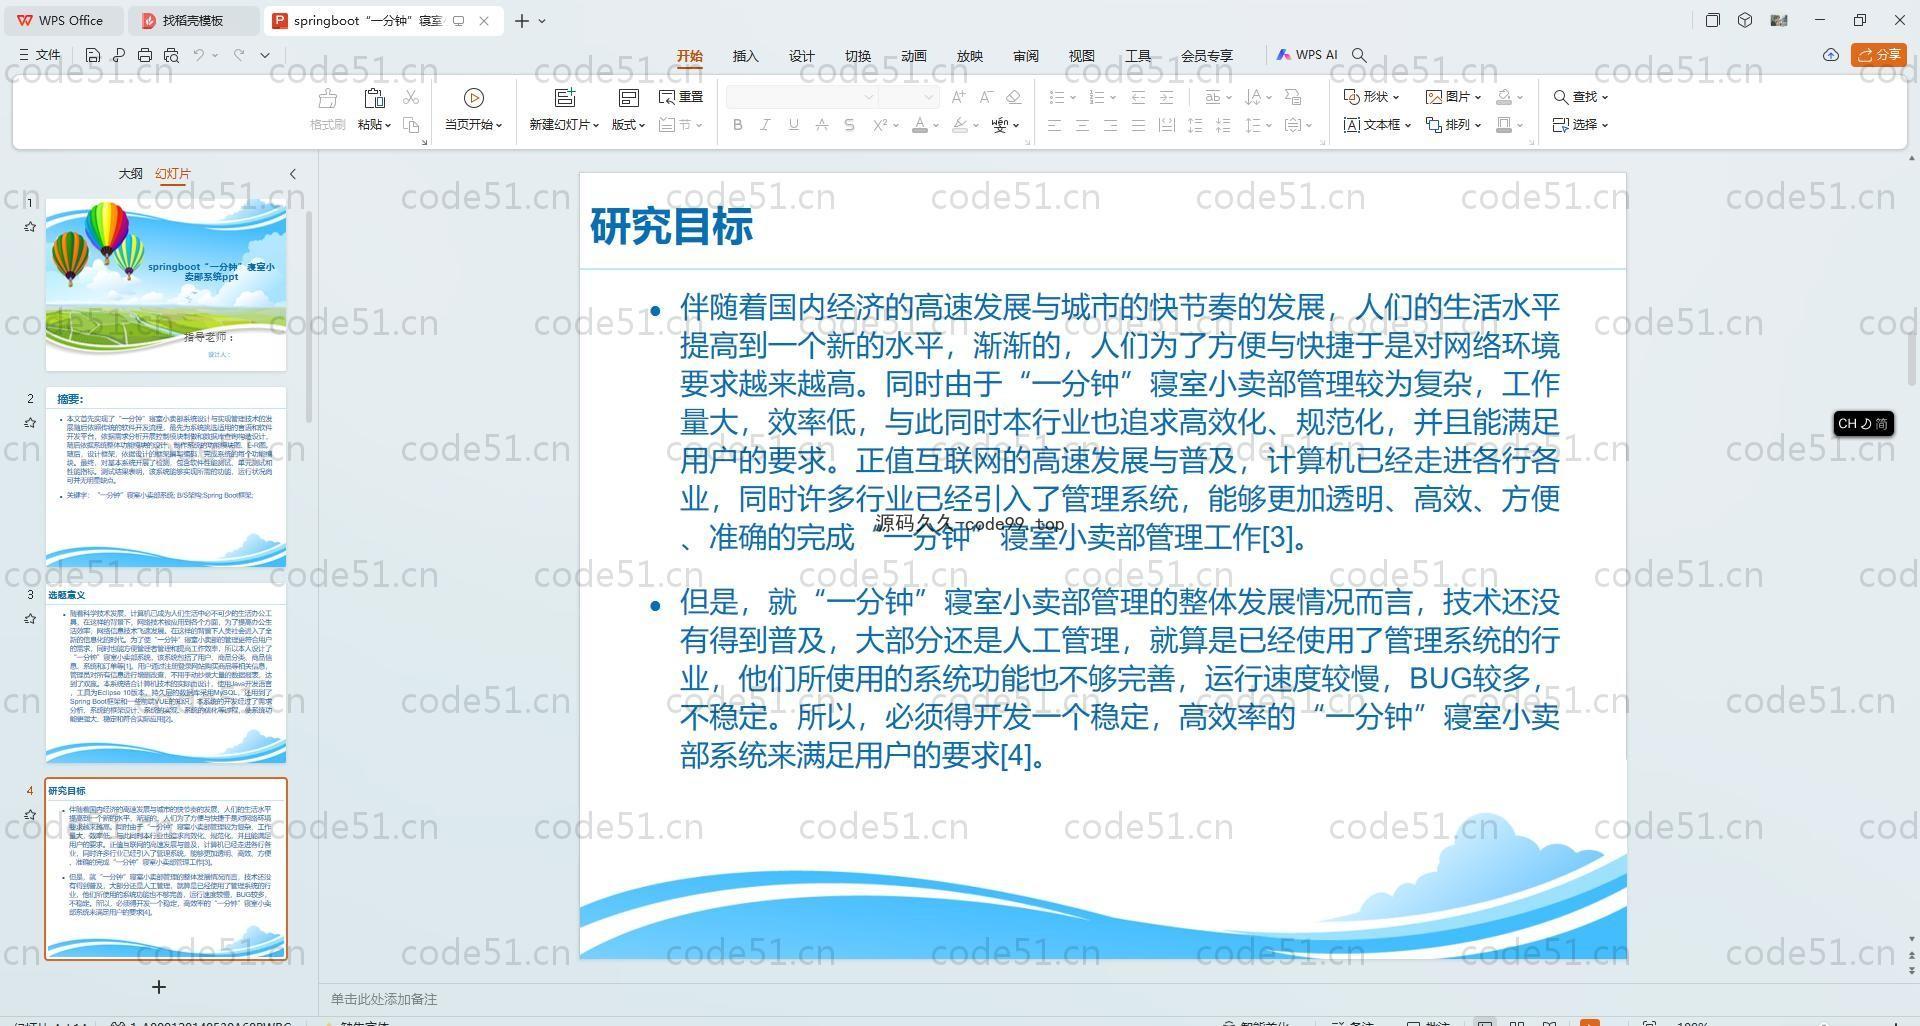Increase font size with A+ icon
1920x1026 pixels.
tap(958, 97)
